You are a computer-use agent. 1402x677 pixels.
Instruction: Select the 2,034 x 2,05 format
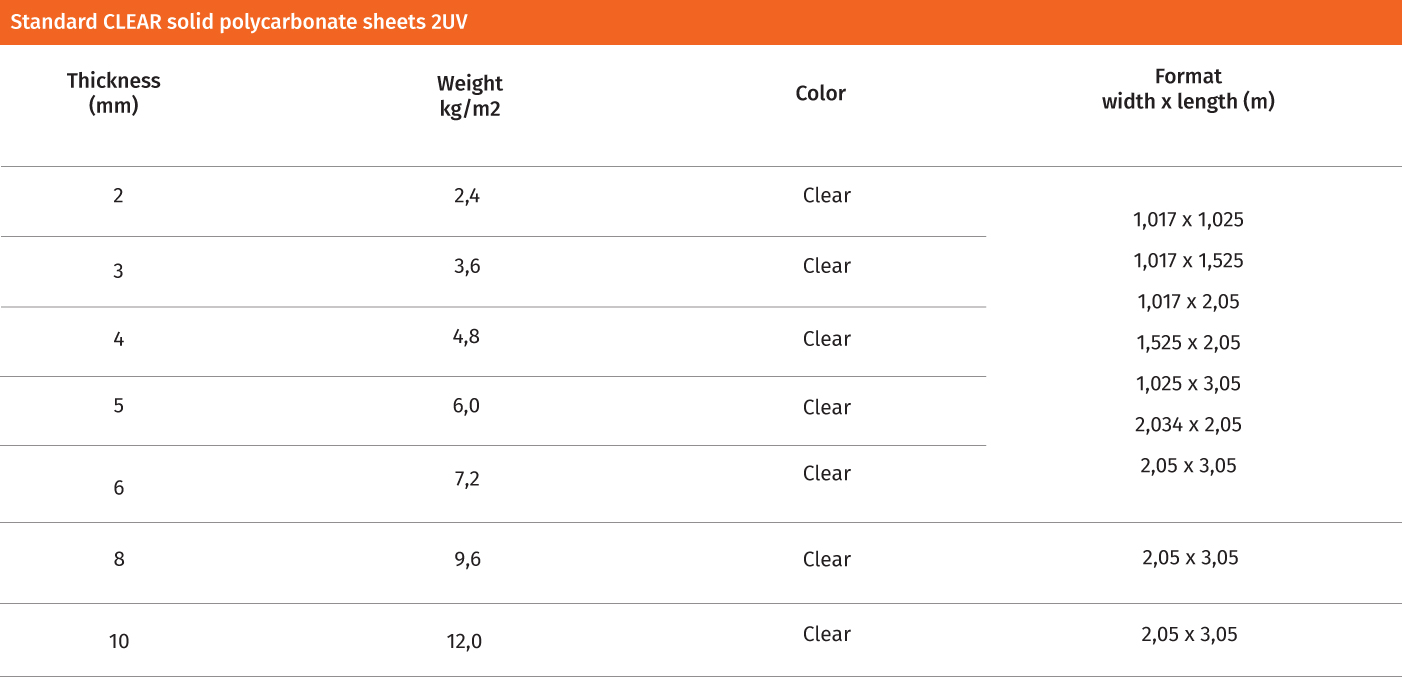click(1188, 425)
